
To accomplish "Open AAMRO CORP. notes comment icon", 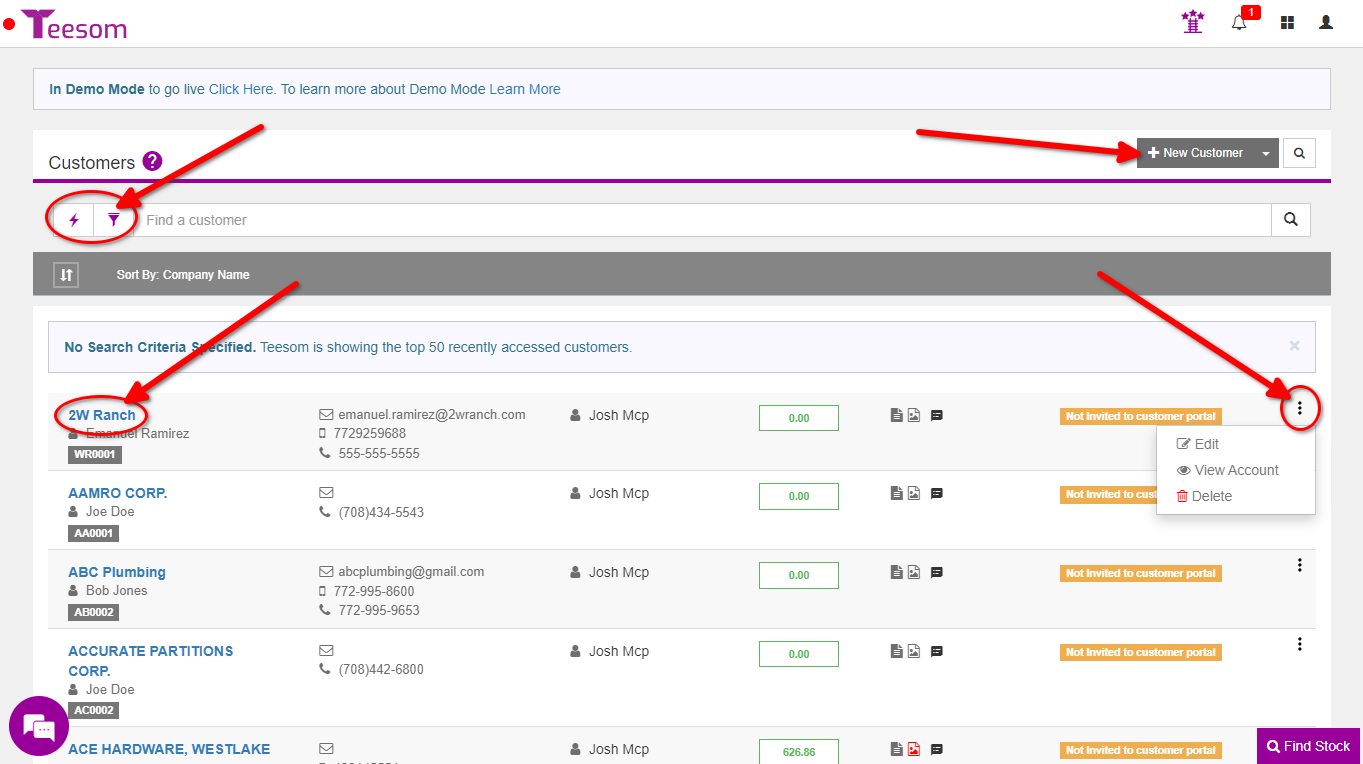I will click(937, 494).
